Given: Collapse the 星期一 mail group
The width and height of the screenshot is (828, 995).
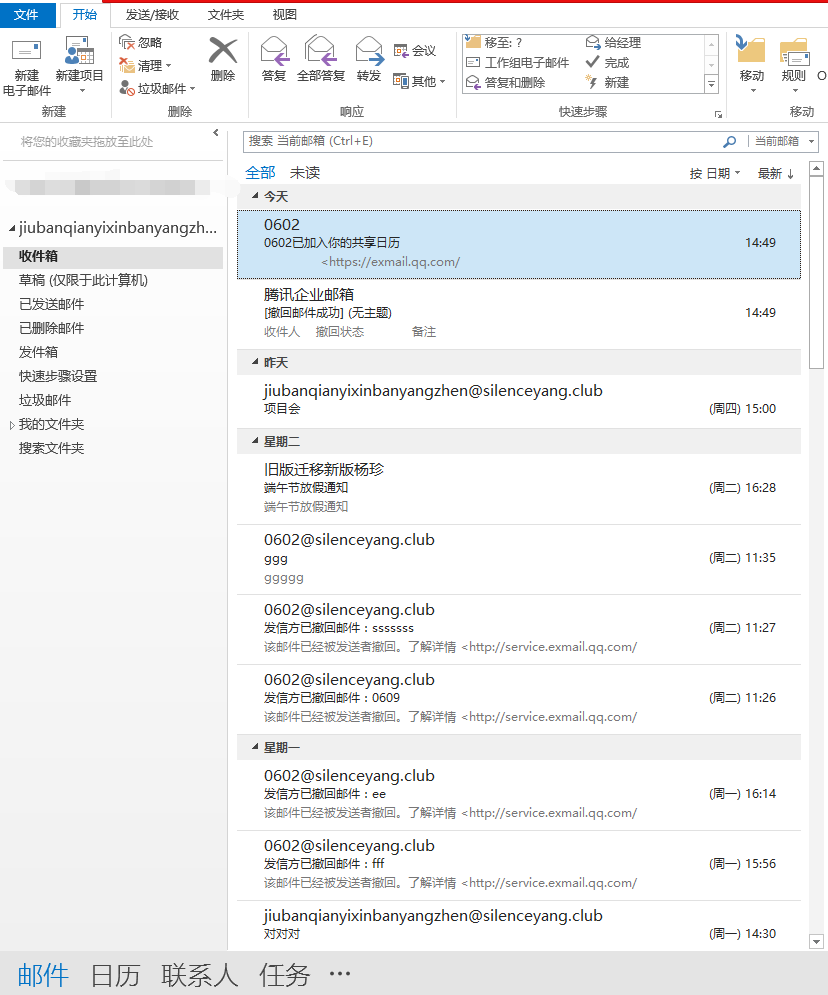Looking at the screenshot, I should pos(255,747).
